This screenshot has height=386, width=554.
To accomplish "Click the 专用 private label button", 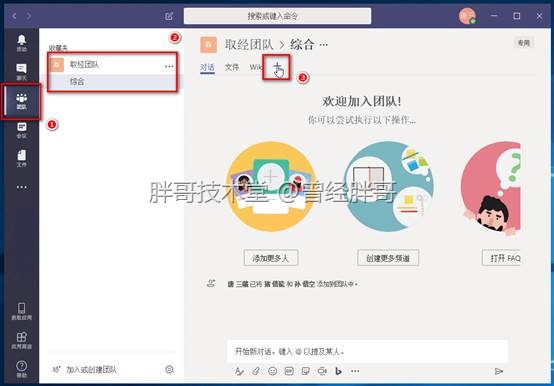I will (524, 43).
